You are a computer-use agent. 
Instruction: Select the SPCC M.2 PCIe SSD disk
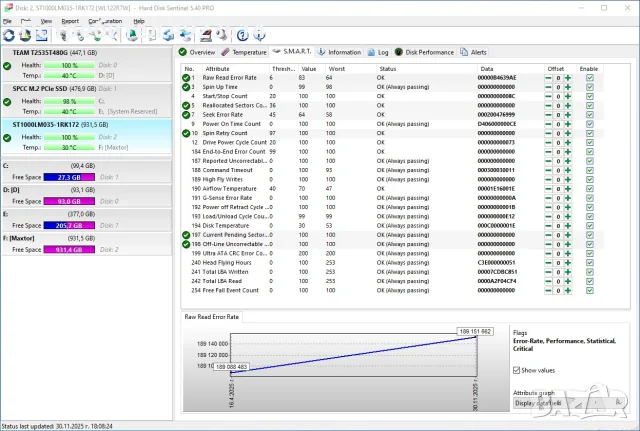coord(87,100)
